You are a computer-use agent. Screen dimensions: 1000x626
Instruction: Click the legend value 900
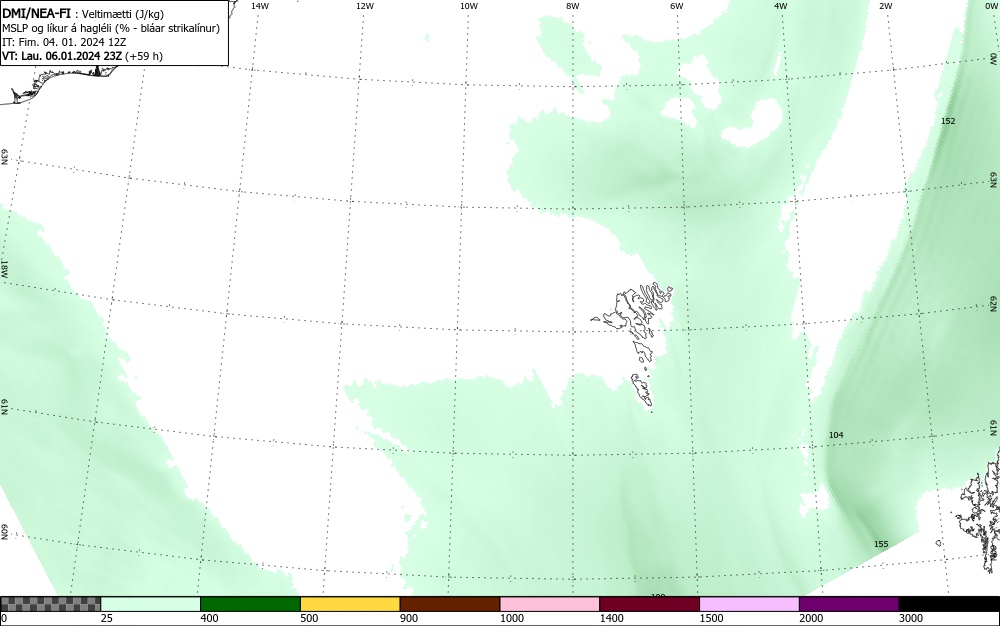[x=409, y=618]
